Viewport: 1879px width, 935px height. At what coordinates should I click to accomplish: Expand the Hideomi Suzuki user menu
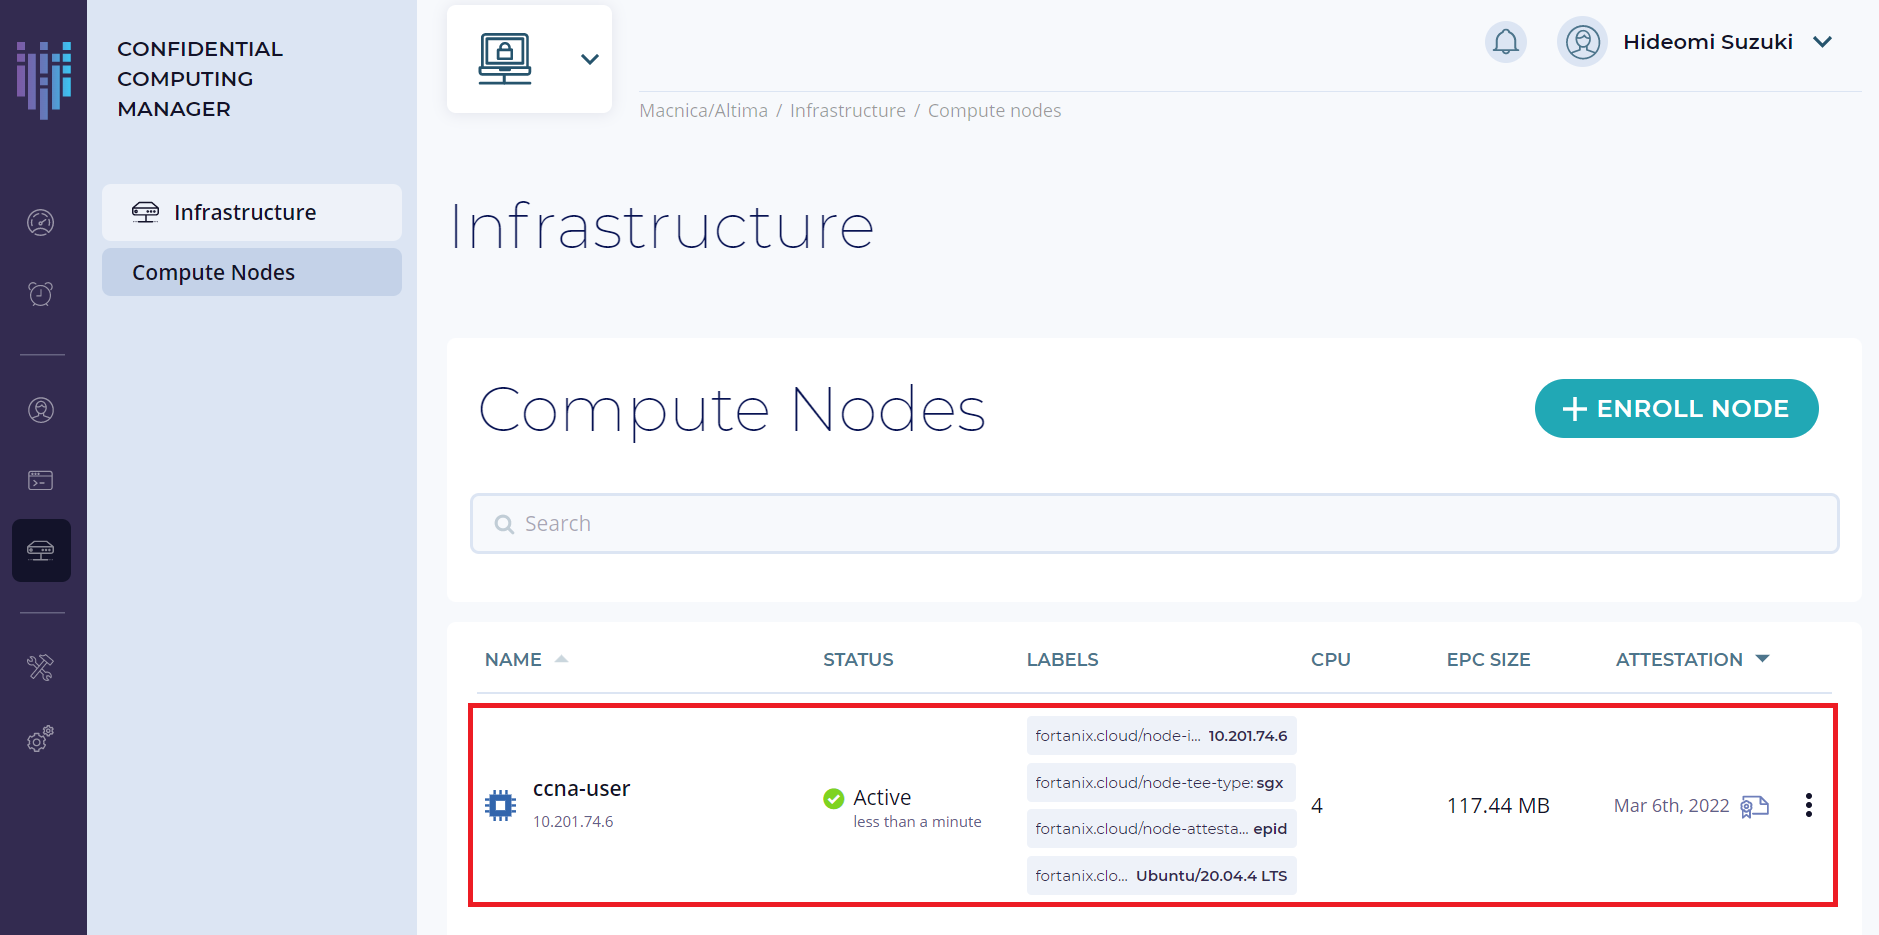point(1823,42)
